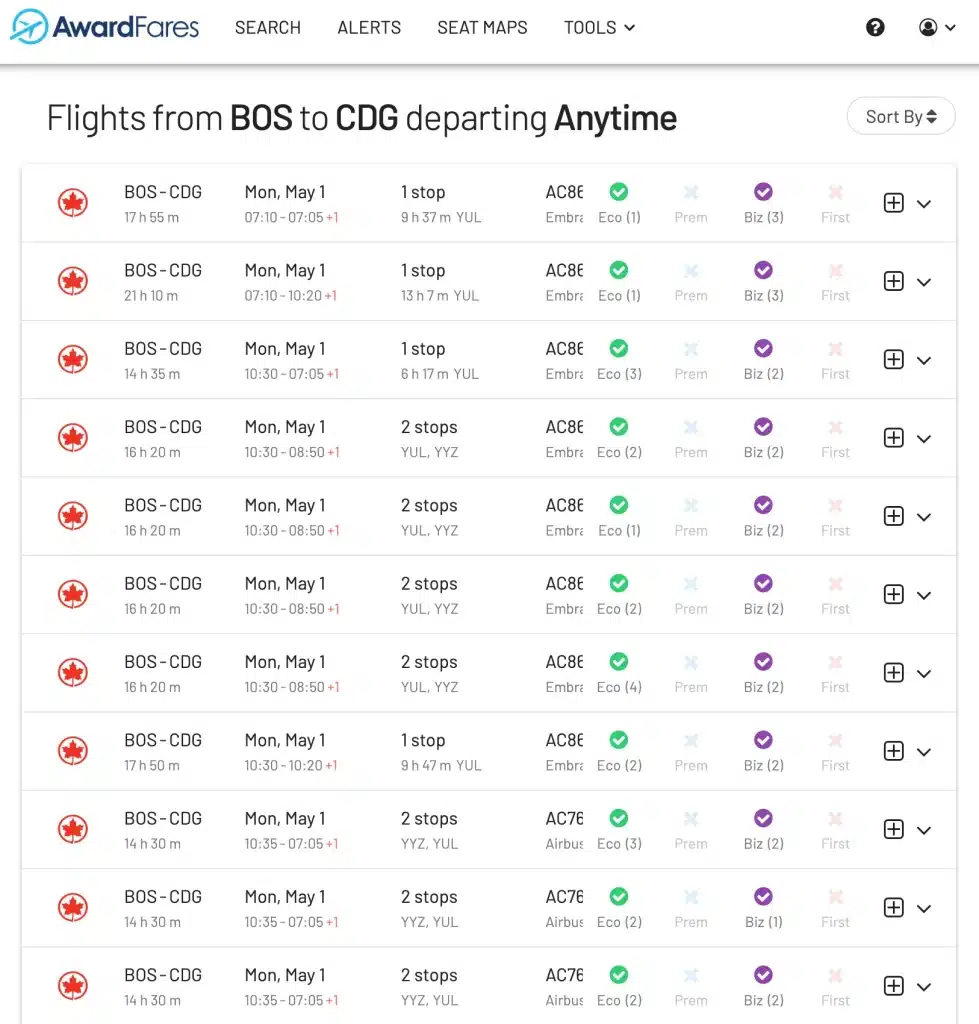Expand details of the 17 h 50 m flight
The width and height of the screenshot is (979, 1024).
[x=923, y=752]
